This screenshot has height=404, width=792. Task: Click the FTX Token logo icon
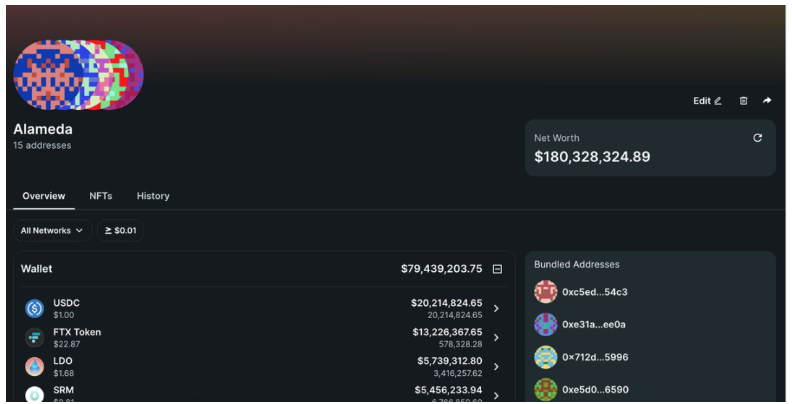tap(34, 337)
